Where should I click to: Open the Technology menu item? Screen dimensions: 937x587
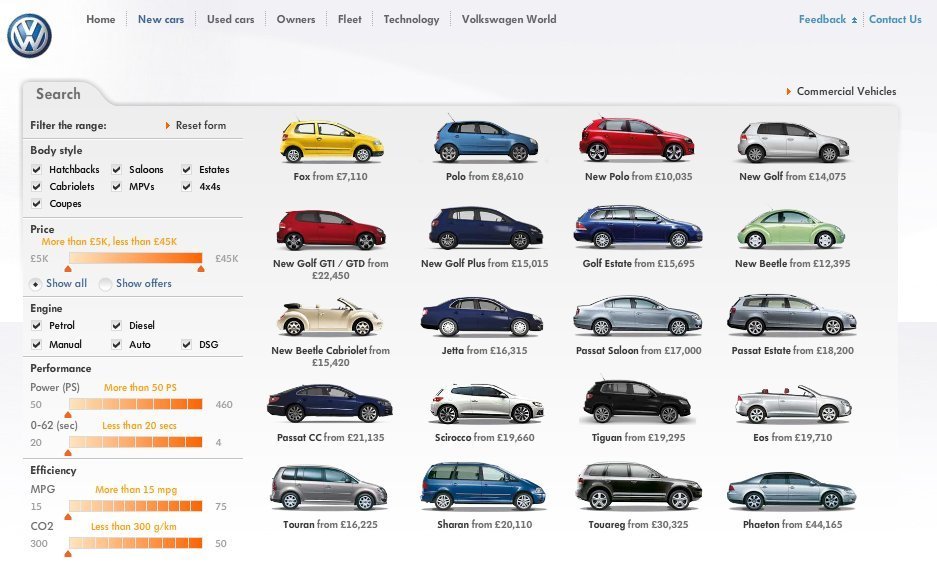[x=411, y=18]
